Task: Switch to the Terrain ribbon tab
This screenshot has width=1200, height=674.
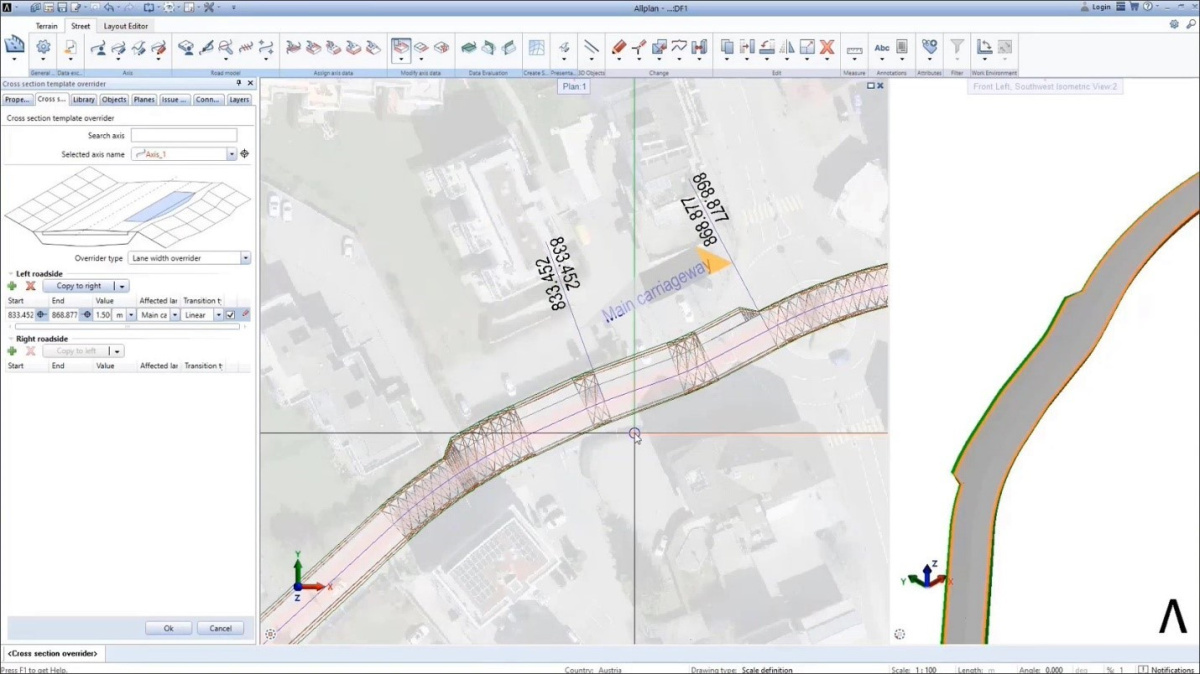Action: (x=47, y=26)
